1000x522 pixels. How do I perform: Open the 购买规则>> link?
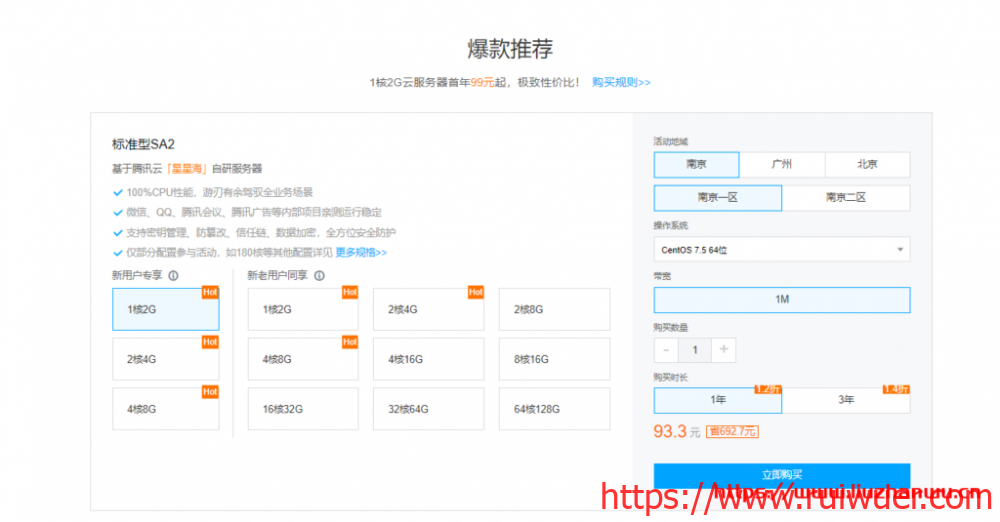coord(621,82)
